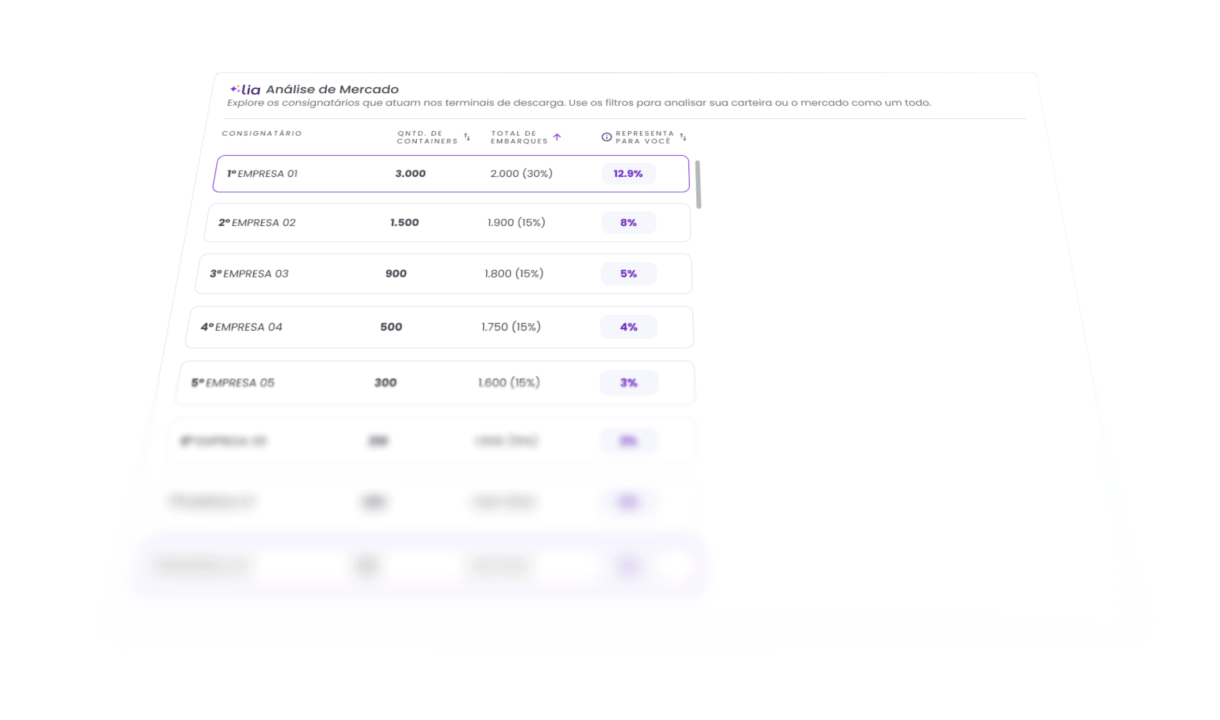Image resolution: width=1220 pixels, height=720 pixels.
Task: Click the 8% badge
Action: (x=628, y=223)
